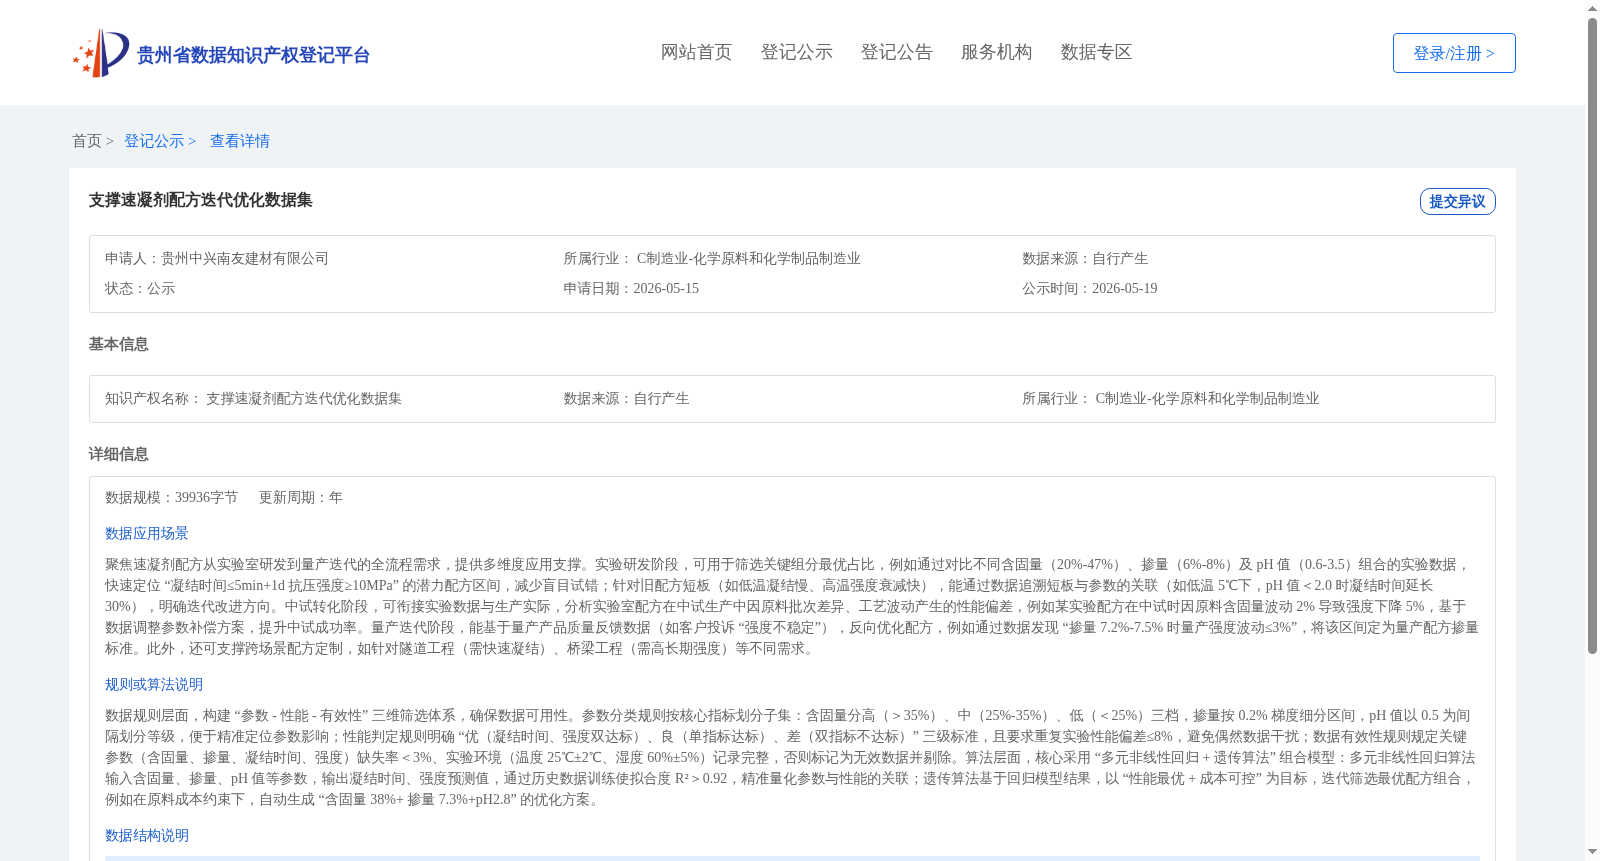The image size is (1600, 861).
Task: Click the 登记公示 breadcrumb link
Action: pyautogui.click(x=154, y=141)
